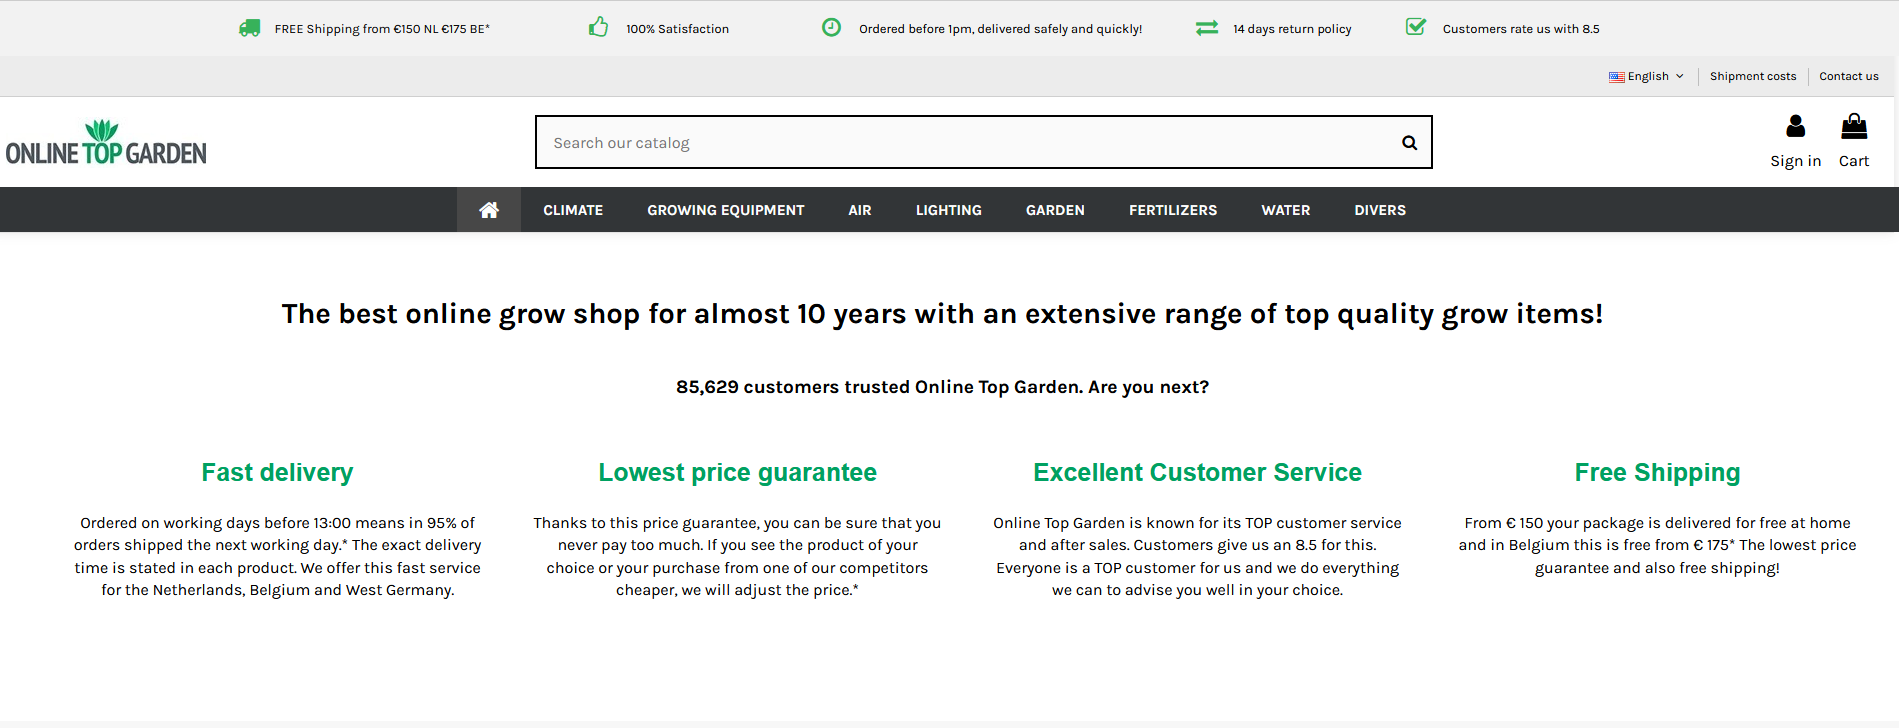Open the Water menu
The image size is (1899, 728).
1286,210
